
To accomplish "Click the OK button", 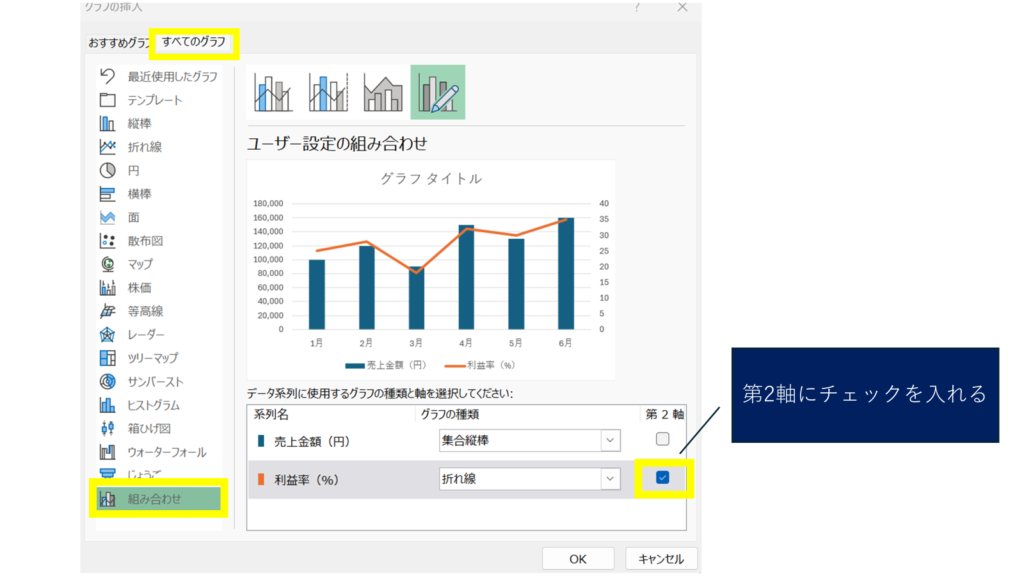I will click(578, 559).
